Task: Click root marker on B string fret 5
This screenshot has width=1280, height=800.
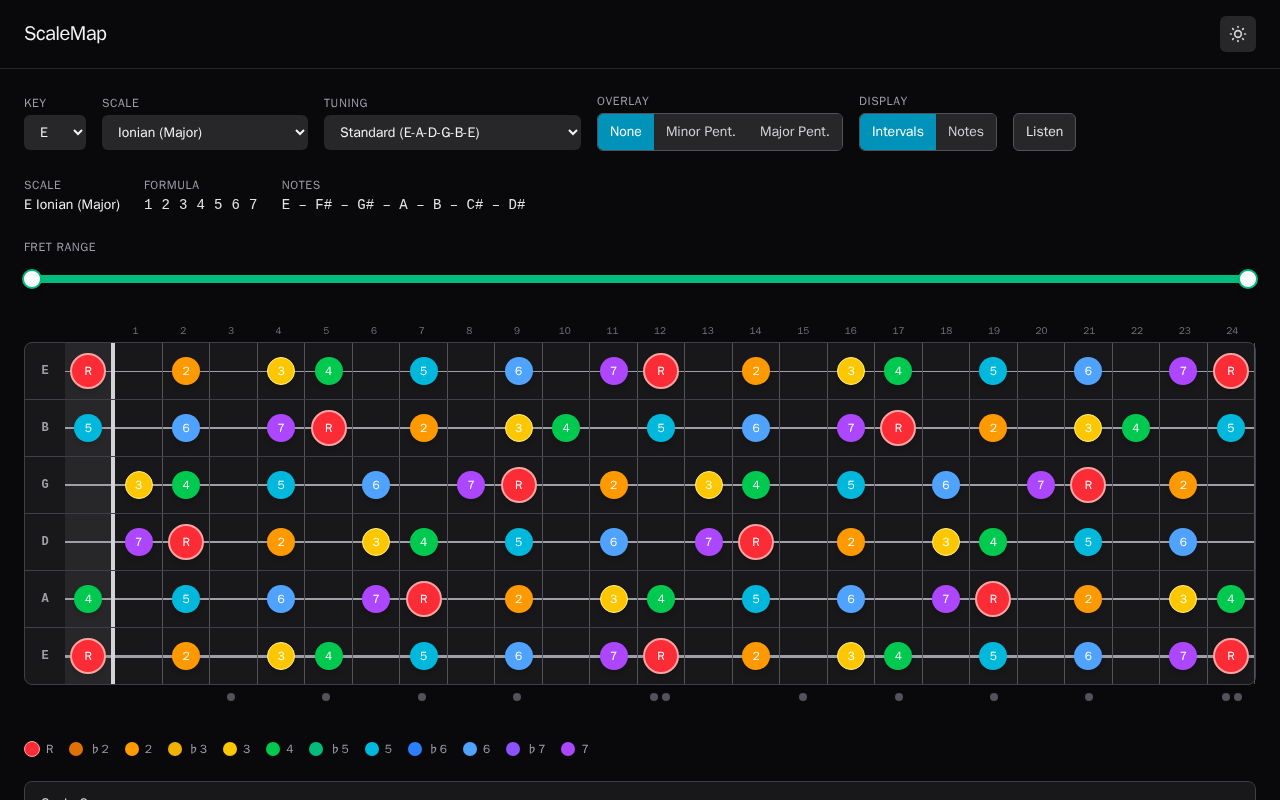Action: (329, 428)
